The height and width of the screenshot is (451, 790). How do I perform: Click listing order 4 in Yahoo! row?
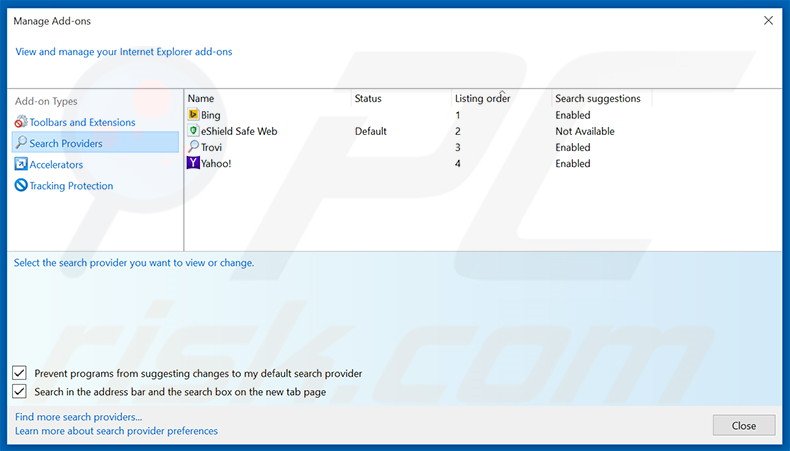[457, 163]
